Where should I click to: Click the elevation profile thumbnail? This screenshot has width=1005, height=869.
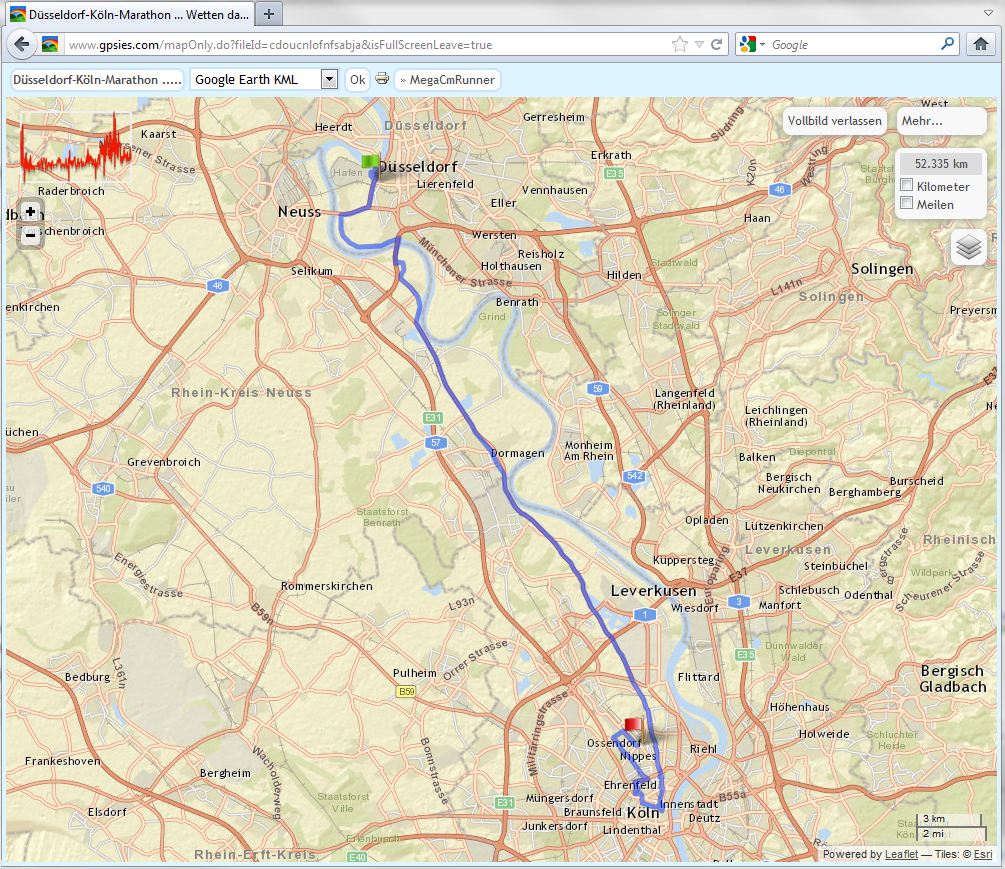click(x=76, y=148)
